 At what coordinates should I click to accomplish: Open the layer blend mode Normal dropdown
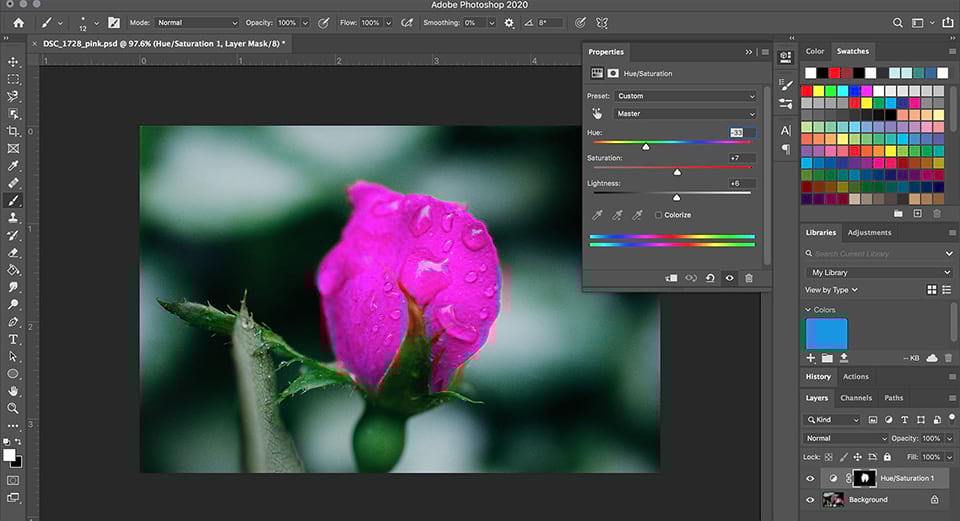click(x=845, y=438)
